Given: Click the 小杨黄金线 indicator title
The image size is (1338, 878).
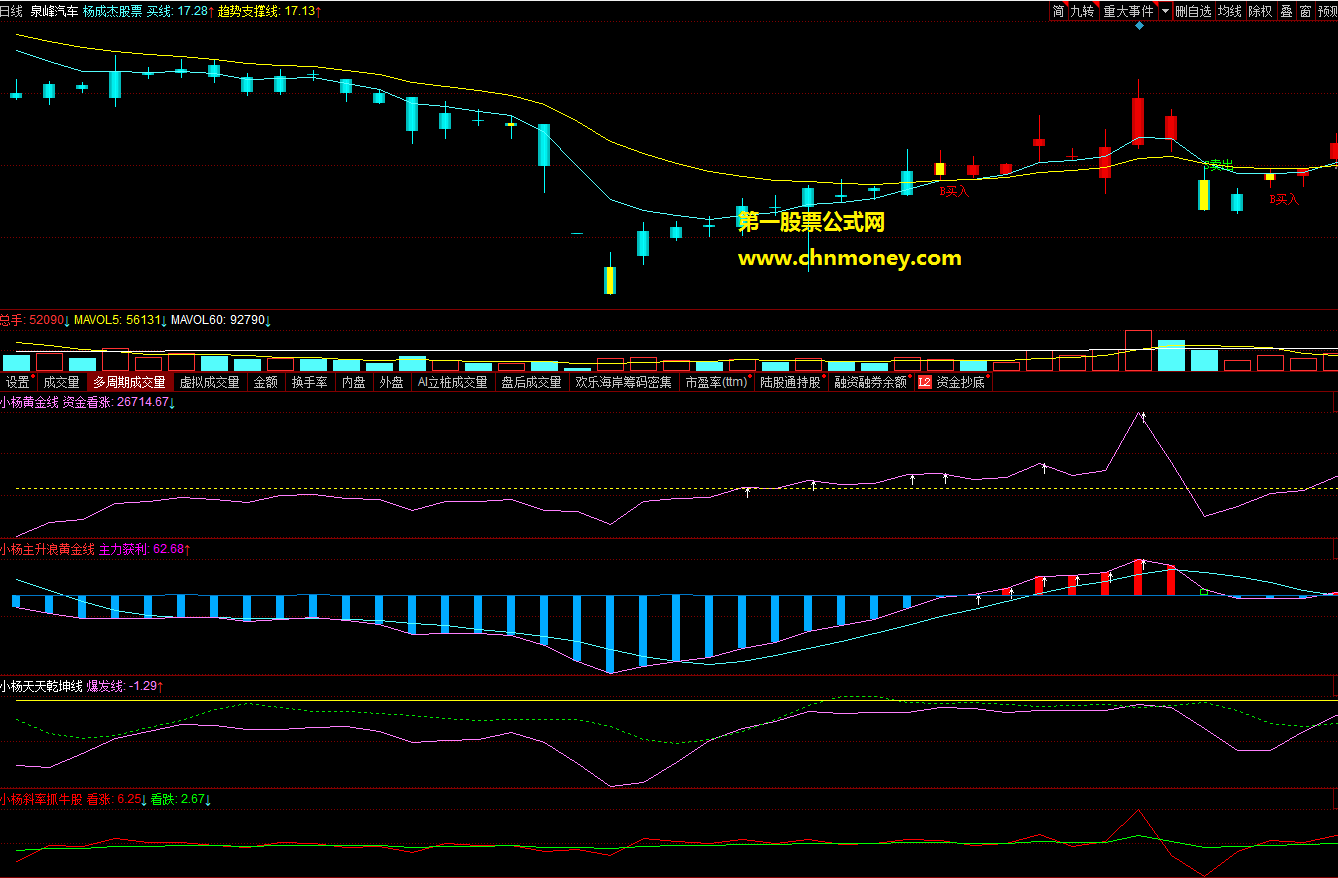Looking at the screenshot, I should (29, 402).
